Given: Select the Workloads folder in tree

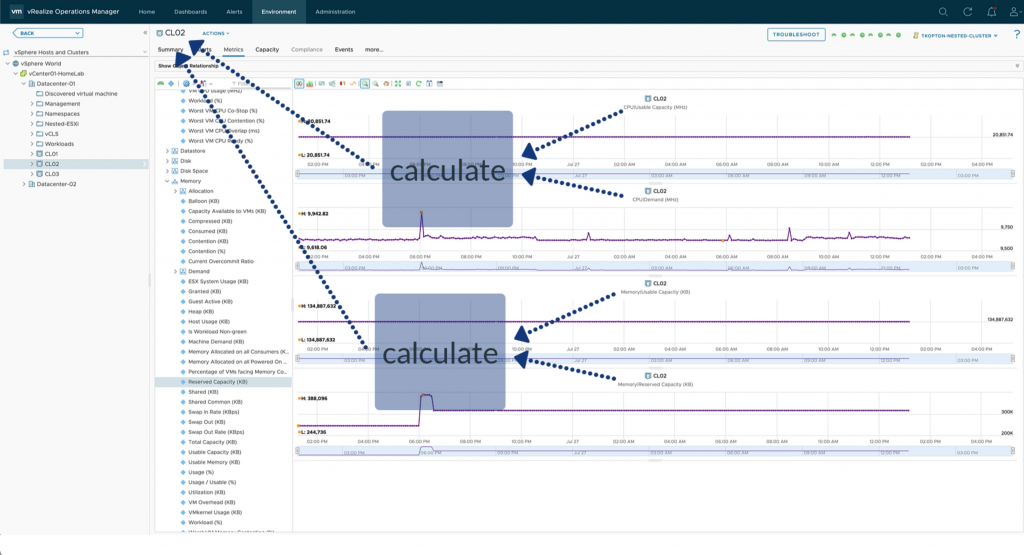Looking at the screenshot, I should click(x=59, y=144).
